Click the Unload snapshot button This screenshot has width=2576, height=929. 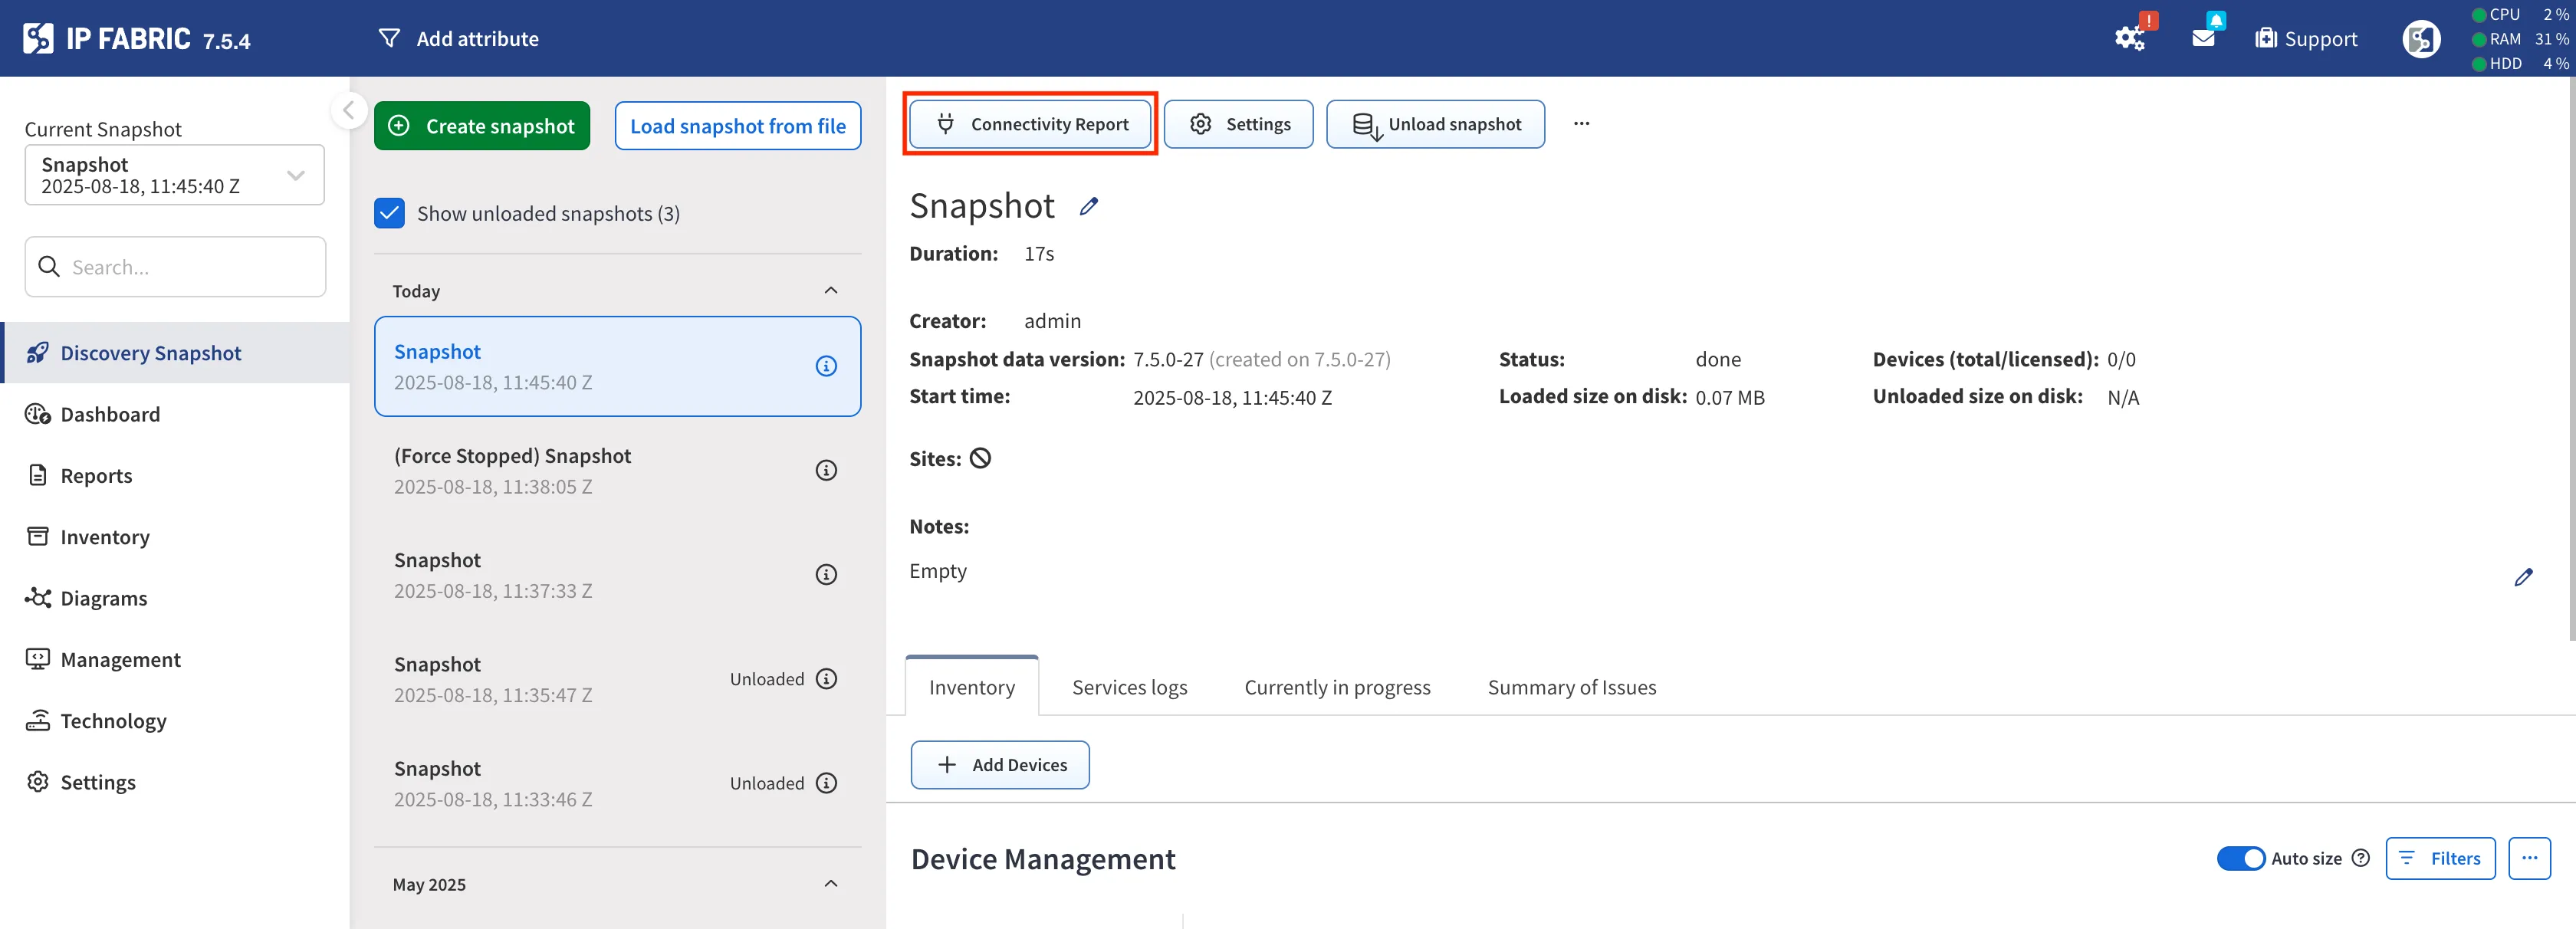pyautogui.click(x=1435, y=124)
